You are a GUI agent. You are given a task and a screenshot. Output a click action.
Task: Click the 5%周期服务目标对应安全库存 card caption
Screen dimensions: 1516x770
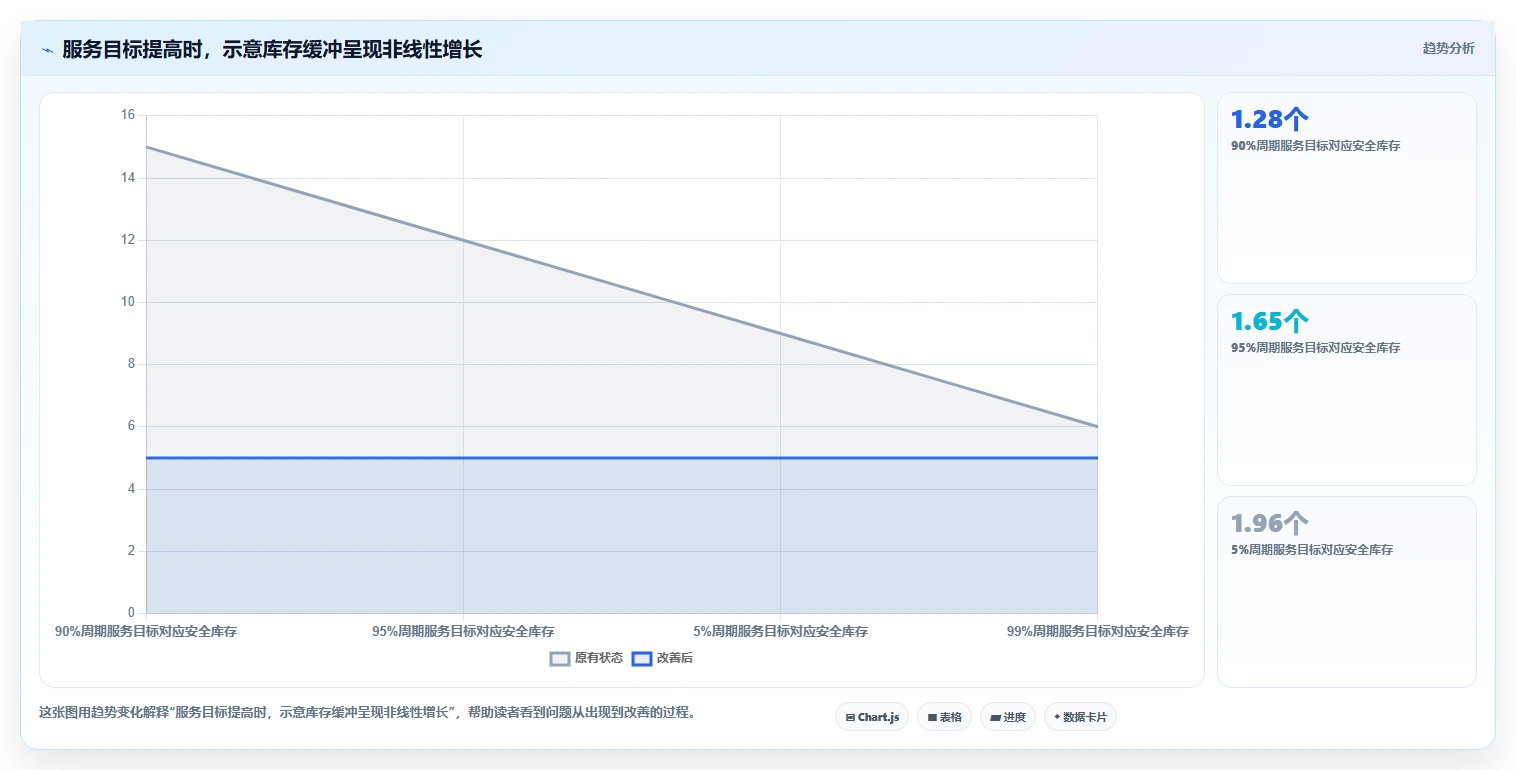click(1312, 550)
